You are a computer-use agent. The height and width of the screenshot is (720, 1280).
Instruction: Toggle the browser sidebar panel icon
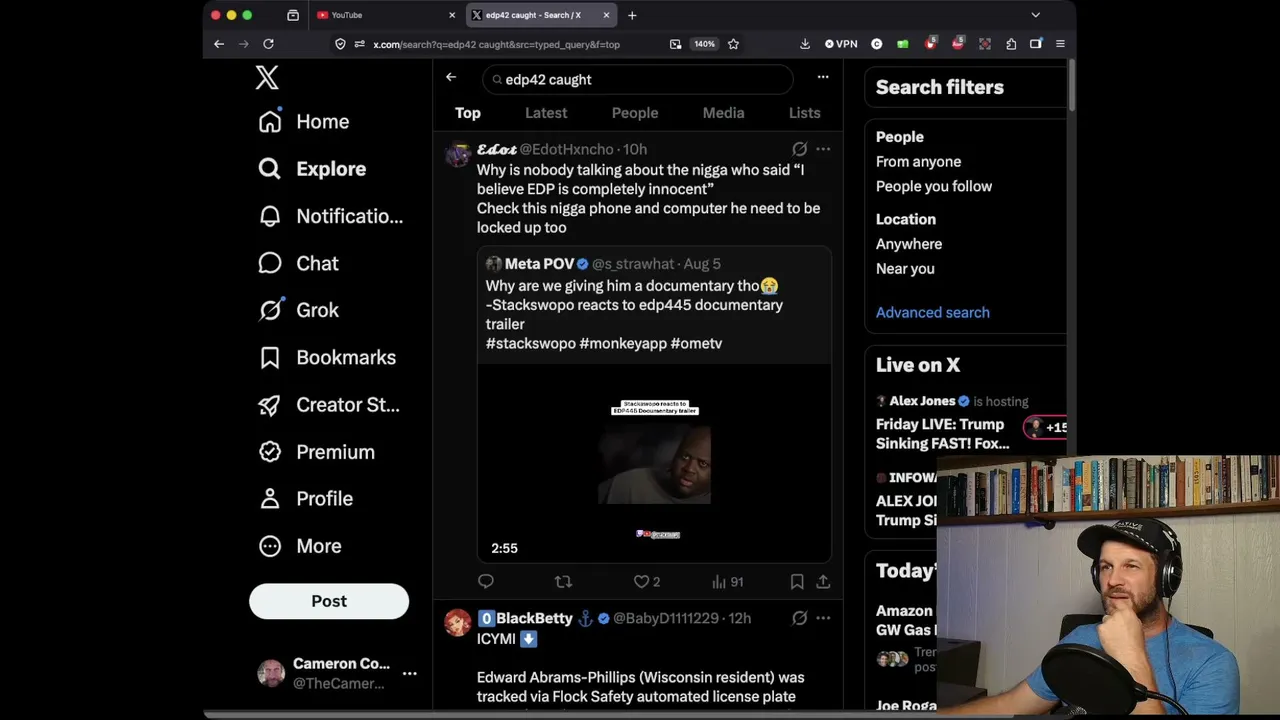coord(1036,44)
